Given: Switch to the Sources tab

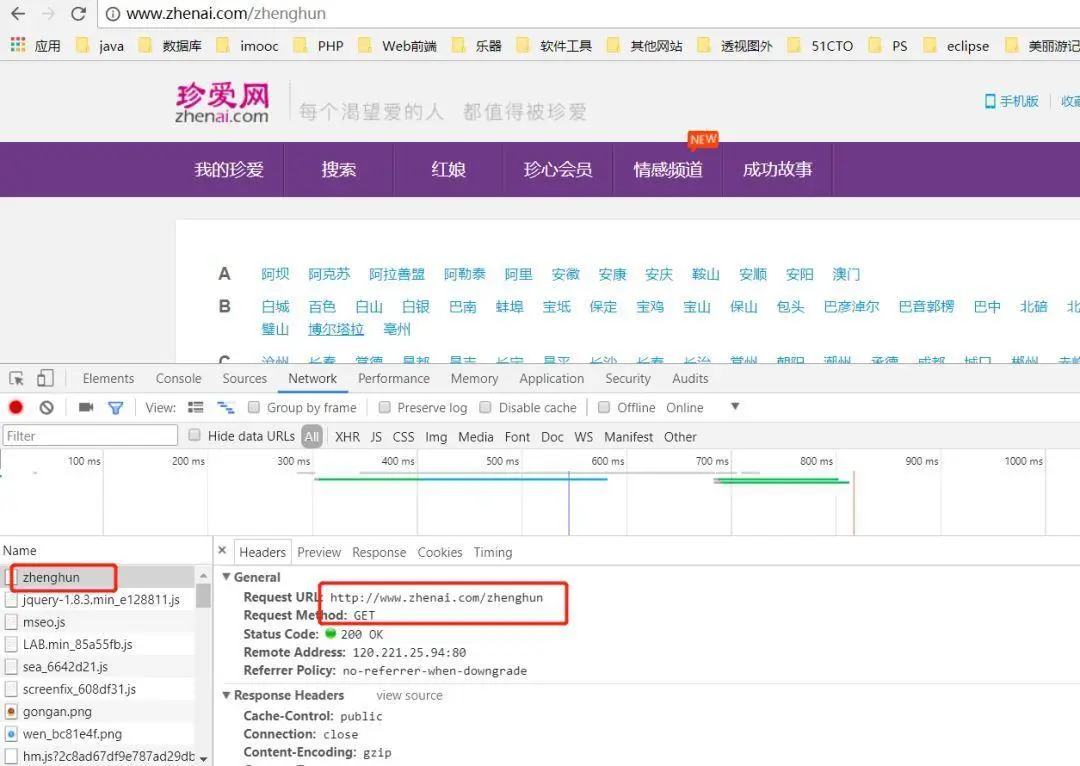Looking at the screenshot, I should click(x=245, y=378).
